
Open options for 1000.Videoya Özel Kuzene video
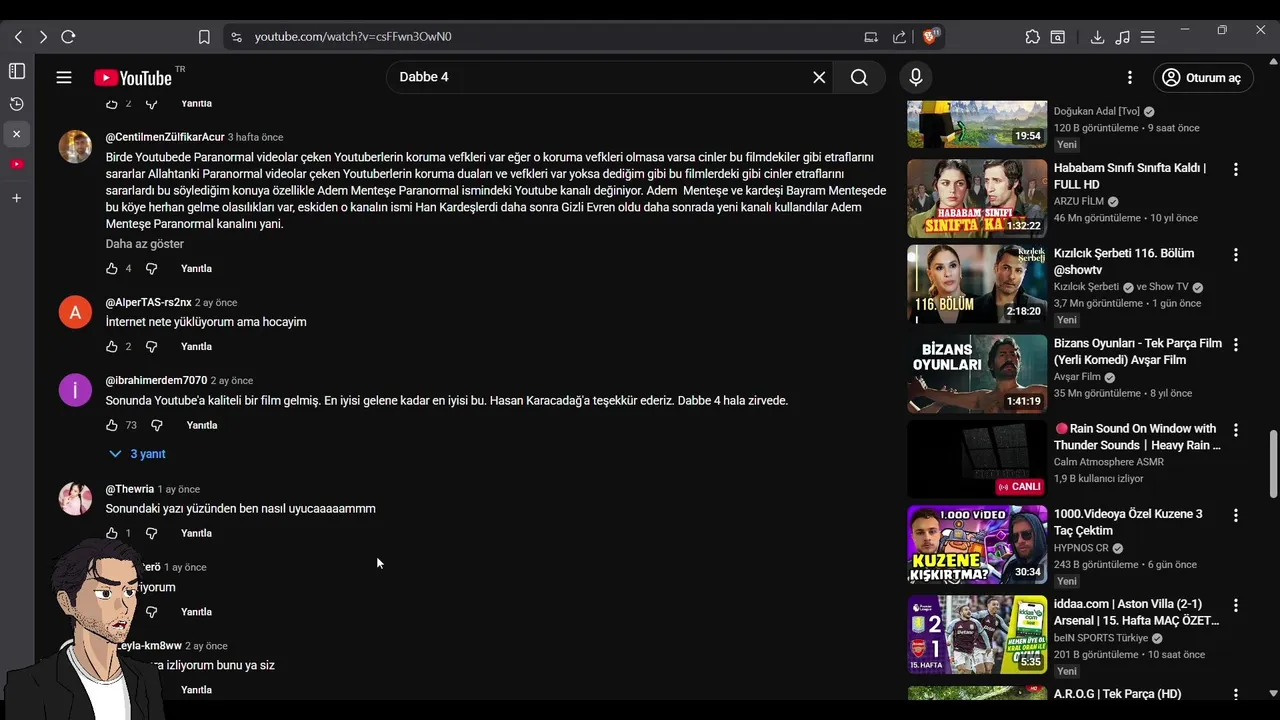pos(1236,516)
